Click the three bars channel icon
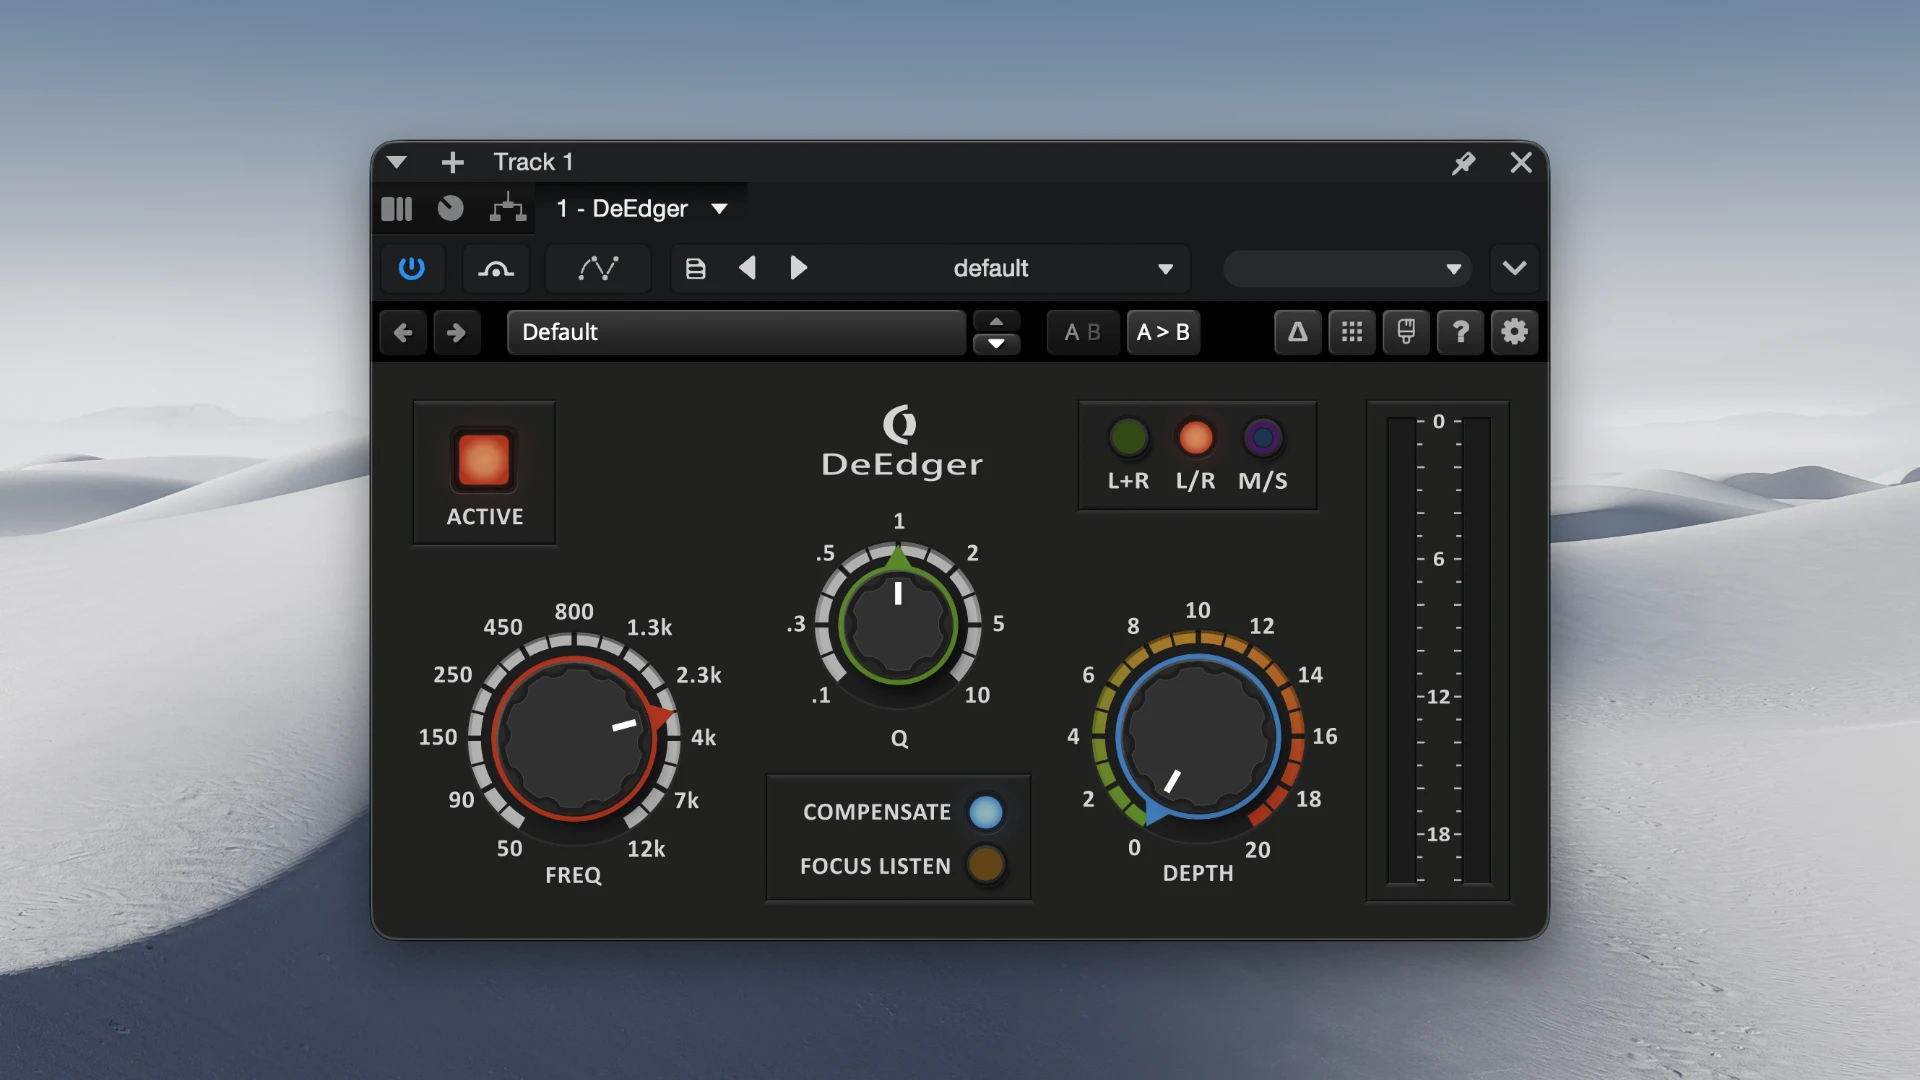The image size is (1920, 1080). click(x=397, y=209)
